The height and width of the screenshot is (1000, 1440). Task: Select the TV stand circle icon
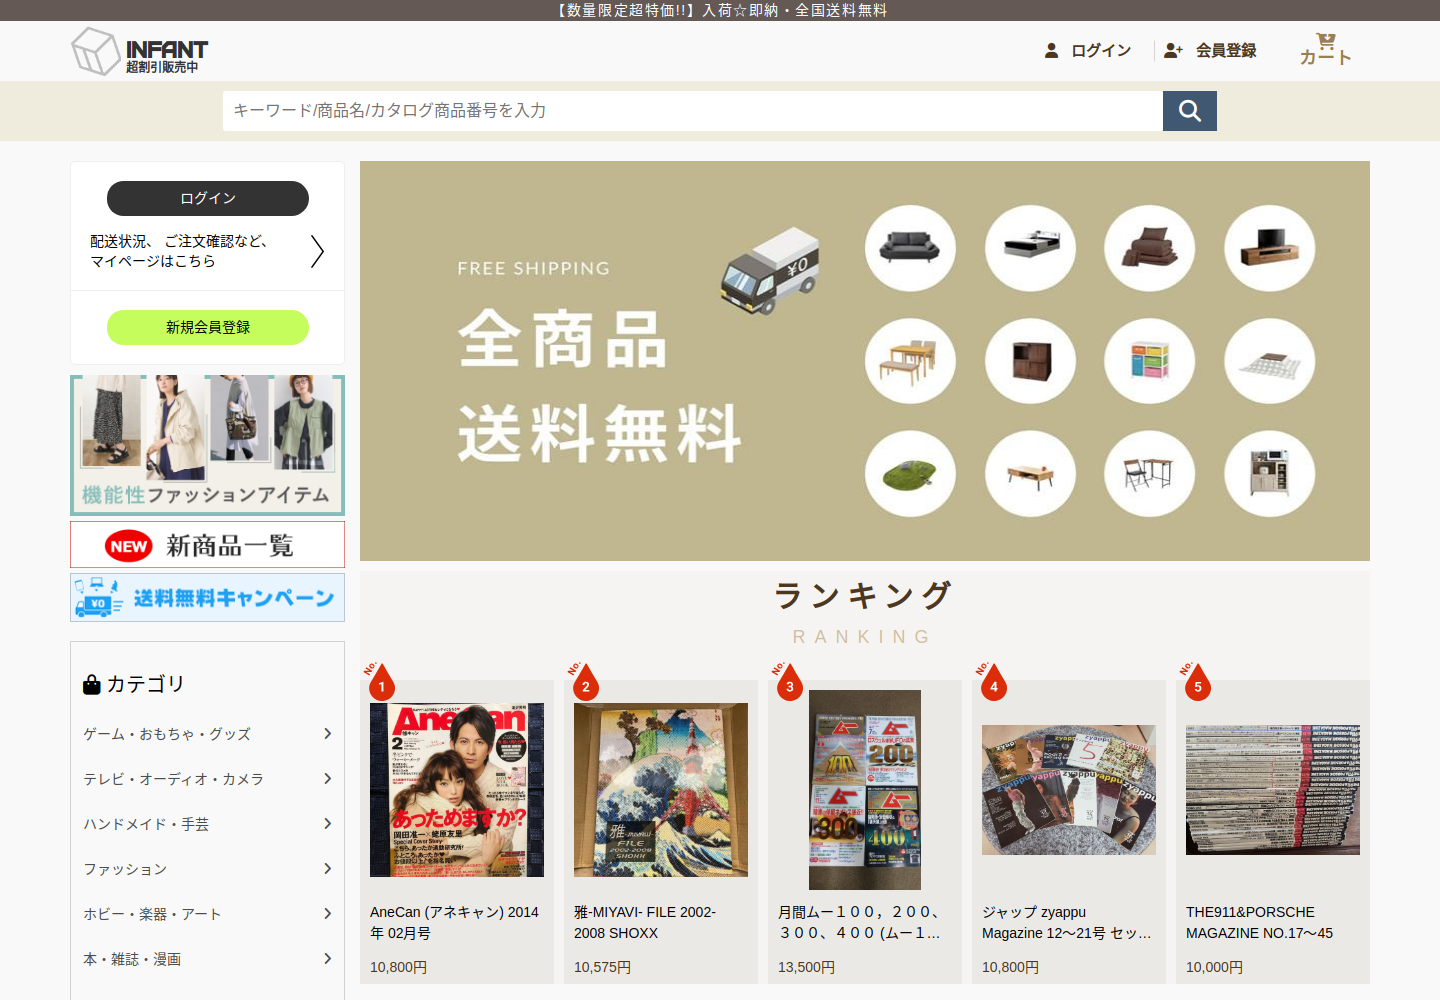click(x=1270, y=248)
